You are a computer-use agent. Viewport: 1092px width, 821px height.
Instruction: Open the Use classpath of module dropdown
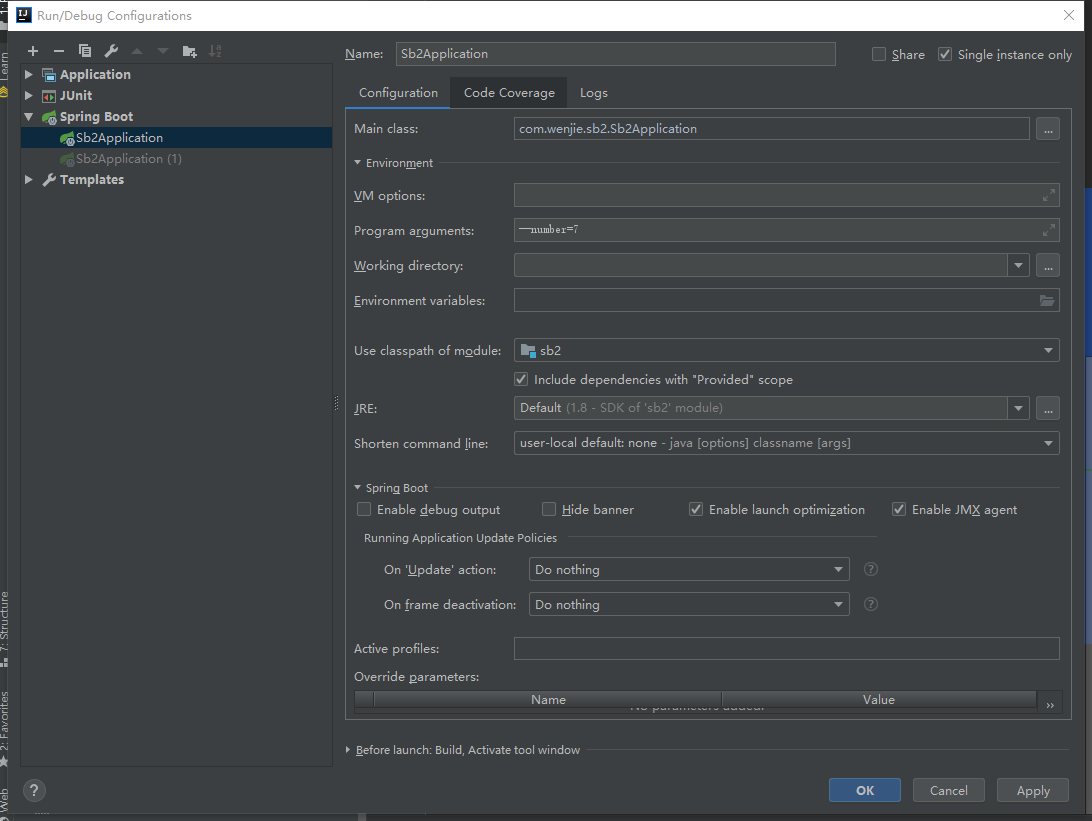[1048, 350]
